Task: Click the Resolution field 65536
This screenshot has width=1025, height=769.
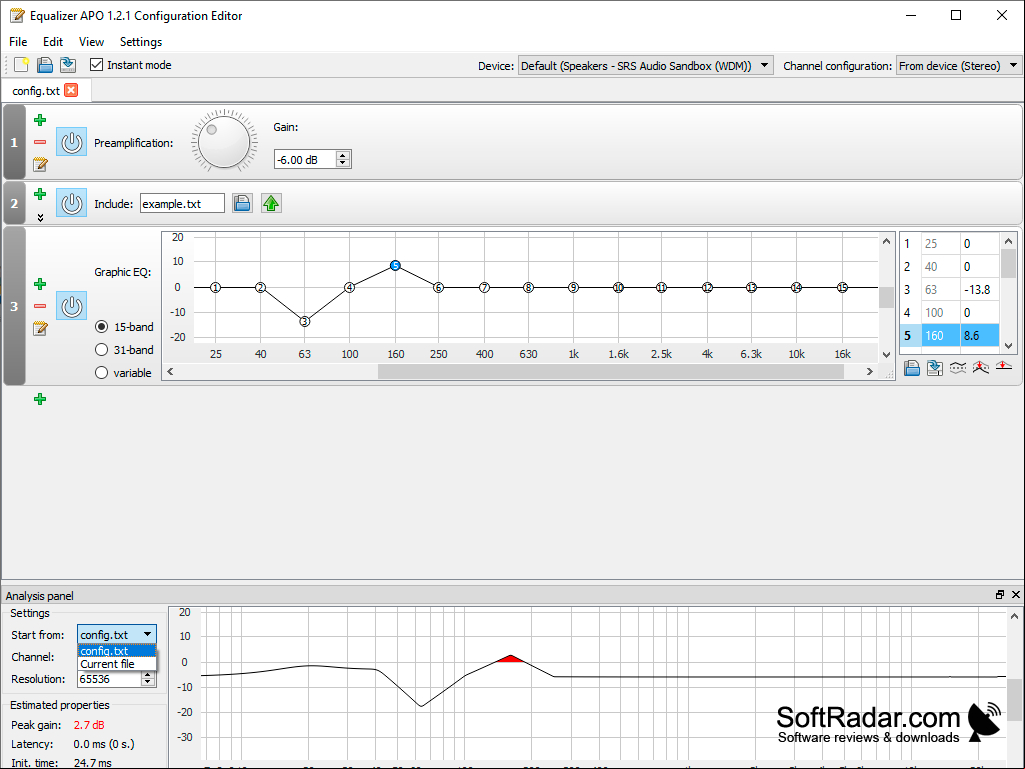Action: pyautogui.click(x=109, y=679)
